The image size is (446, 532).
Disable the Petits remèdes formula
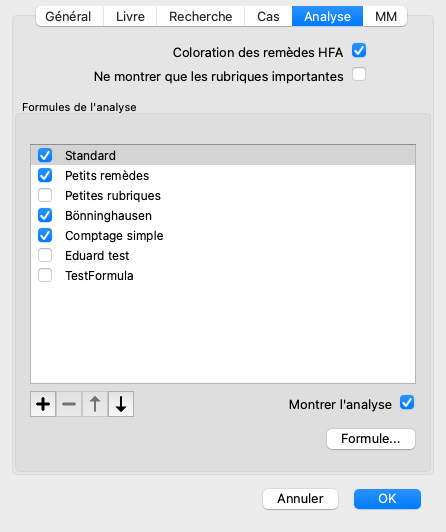tap(45, 175)
